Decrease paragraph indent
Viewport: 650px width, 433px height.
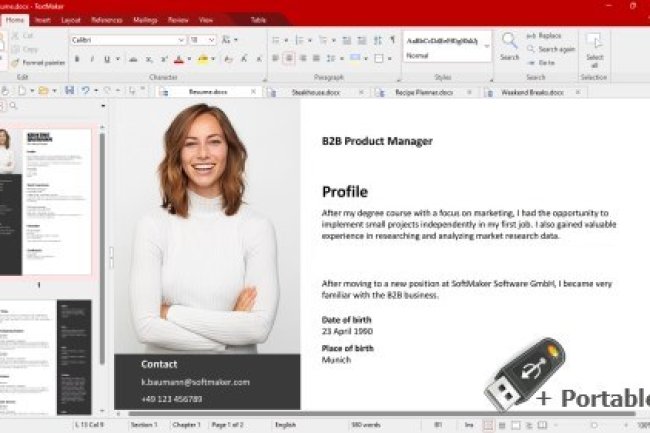tap(347, 40)
